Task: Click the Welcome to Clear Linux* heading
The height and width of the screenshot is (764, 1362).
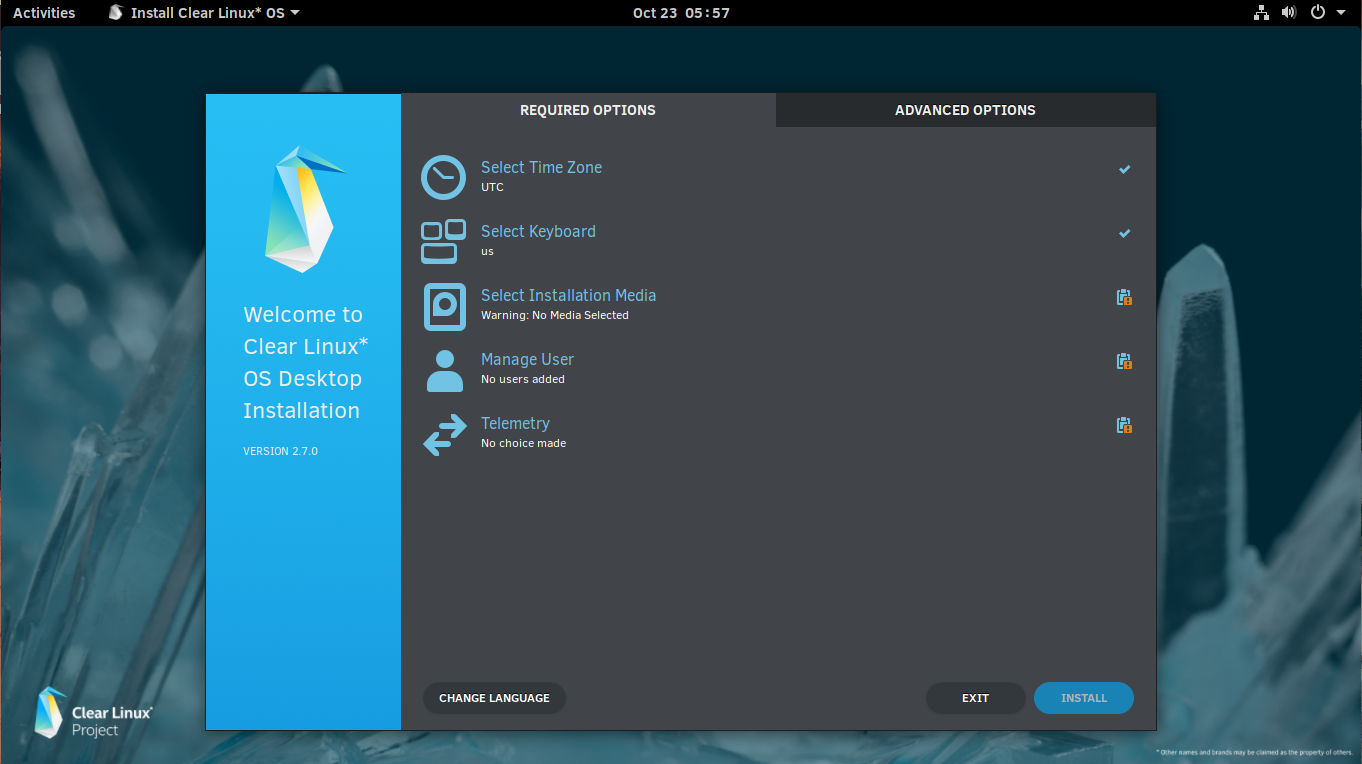Action: 306,362
